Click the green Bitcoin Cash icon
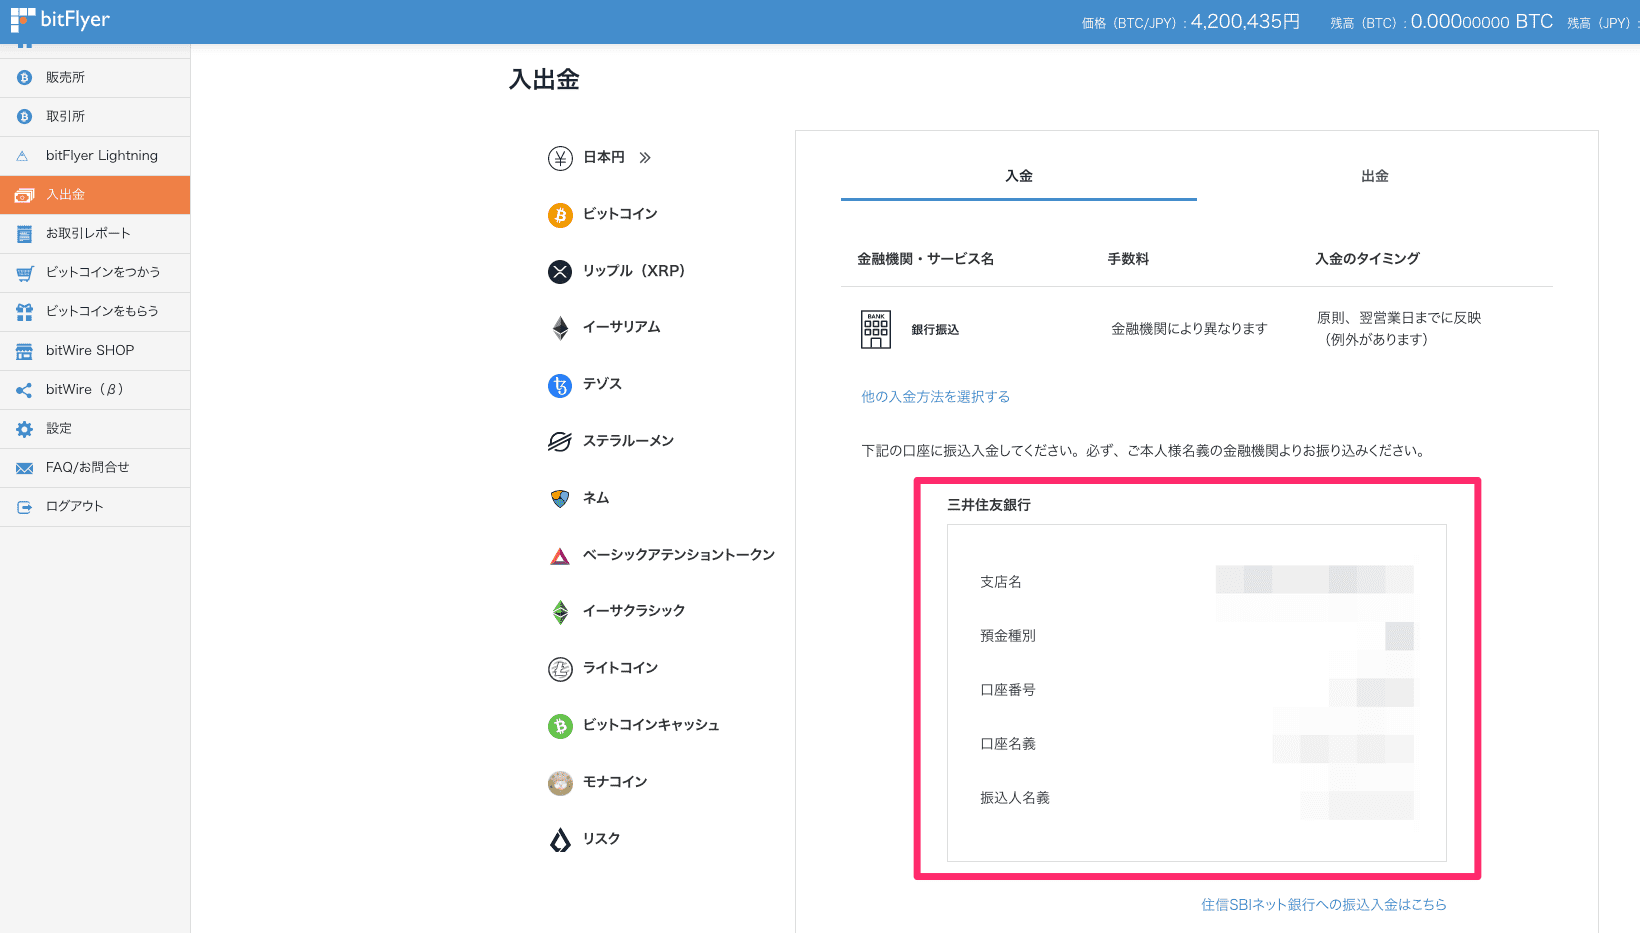The height and width of the screenshot is (933, 1640). [560, 726]
